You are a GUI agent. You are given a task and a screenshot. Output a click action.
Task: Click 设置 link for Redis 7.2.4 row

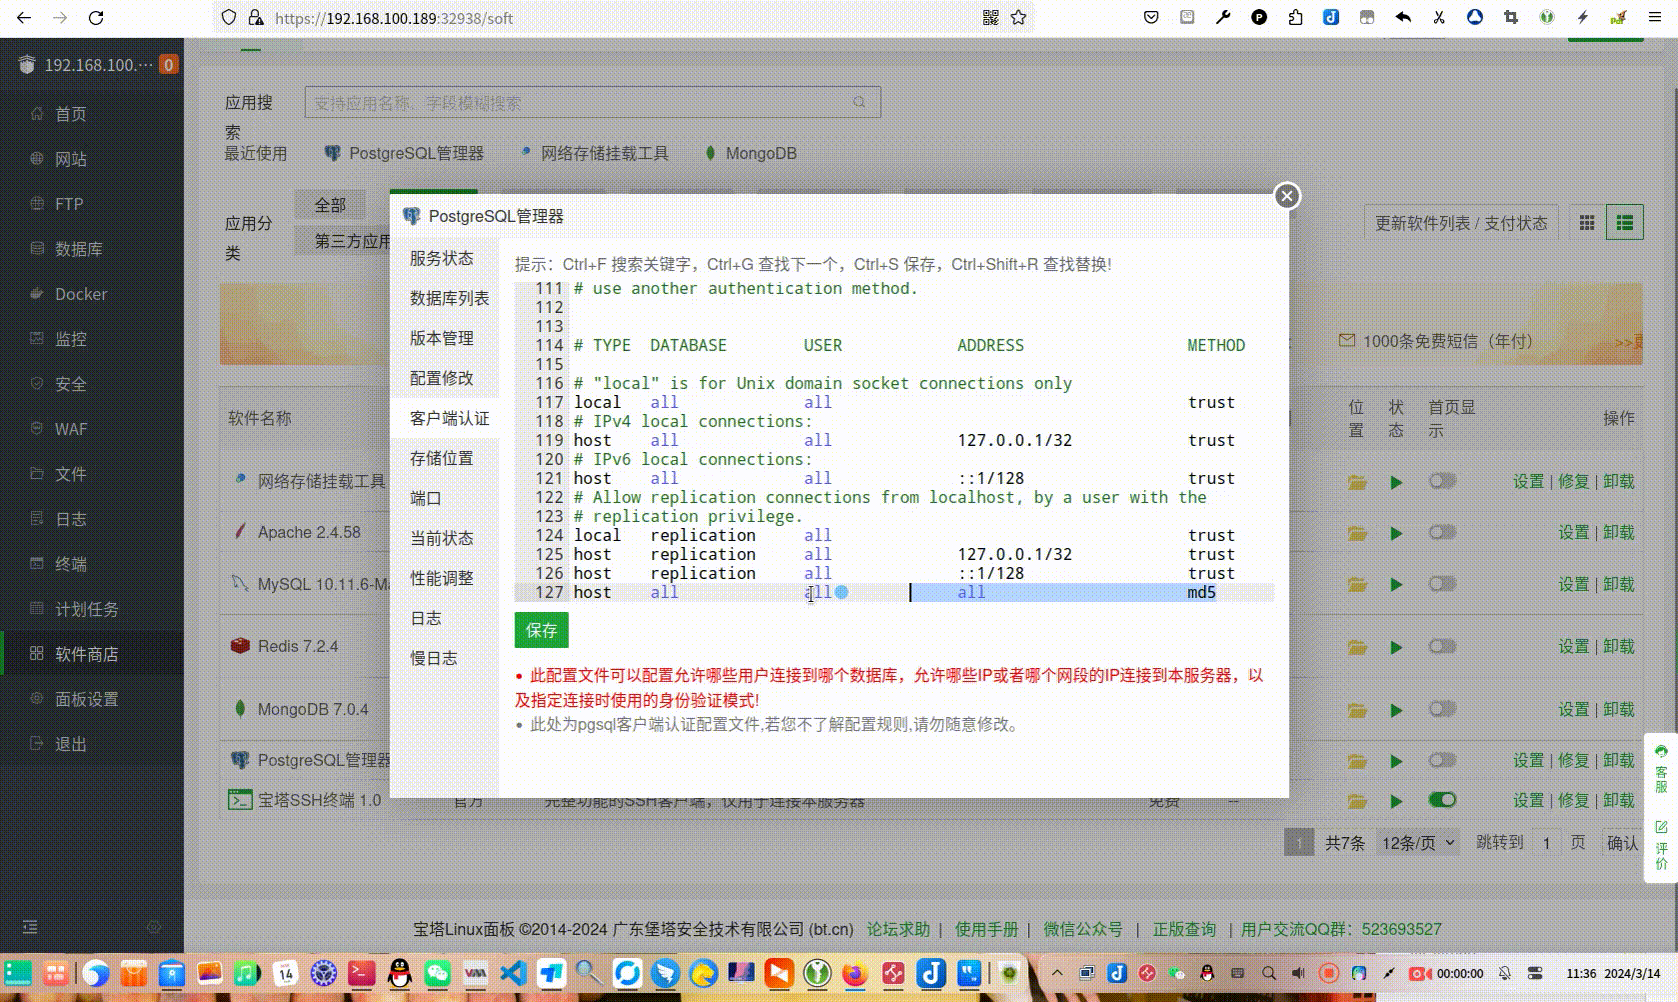tap(1573, 646)
